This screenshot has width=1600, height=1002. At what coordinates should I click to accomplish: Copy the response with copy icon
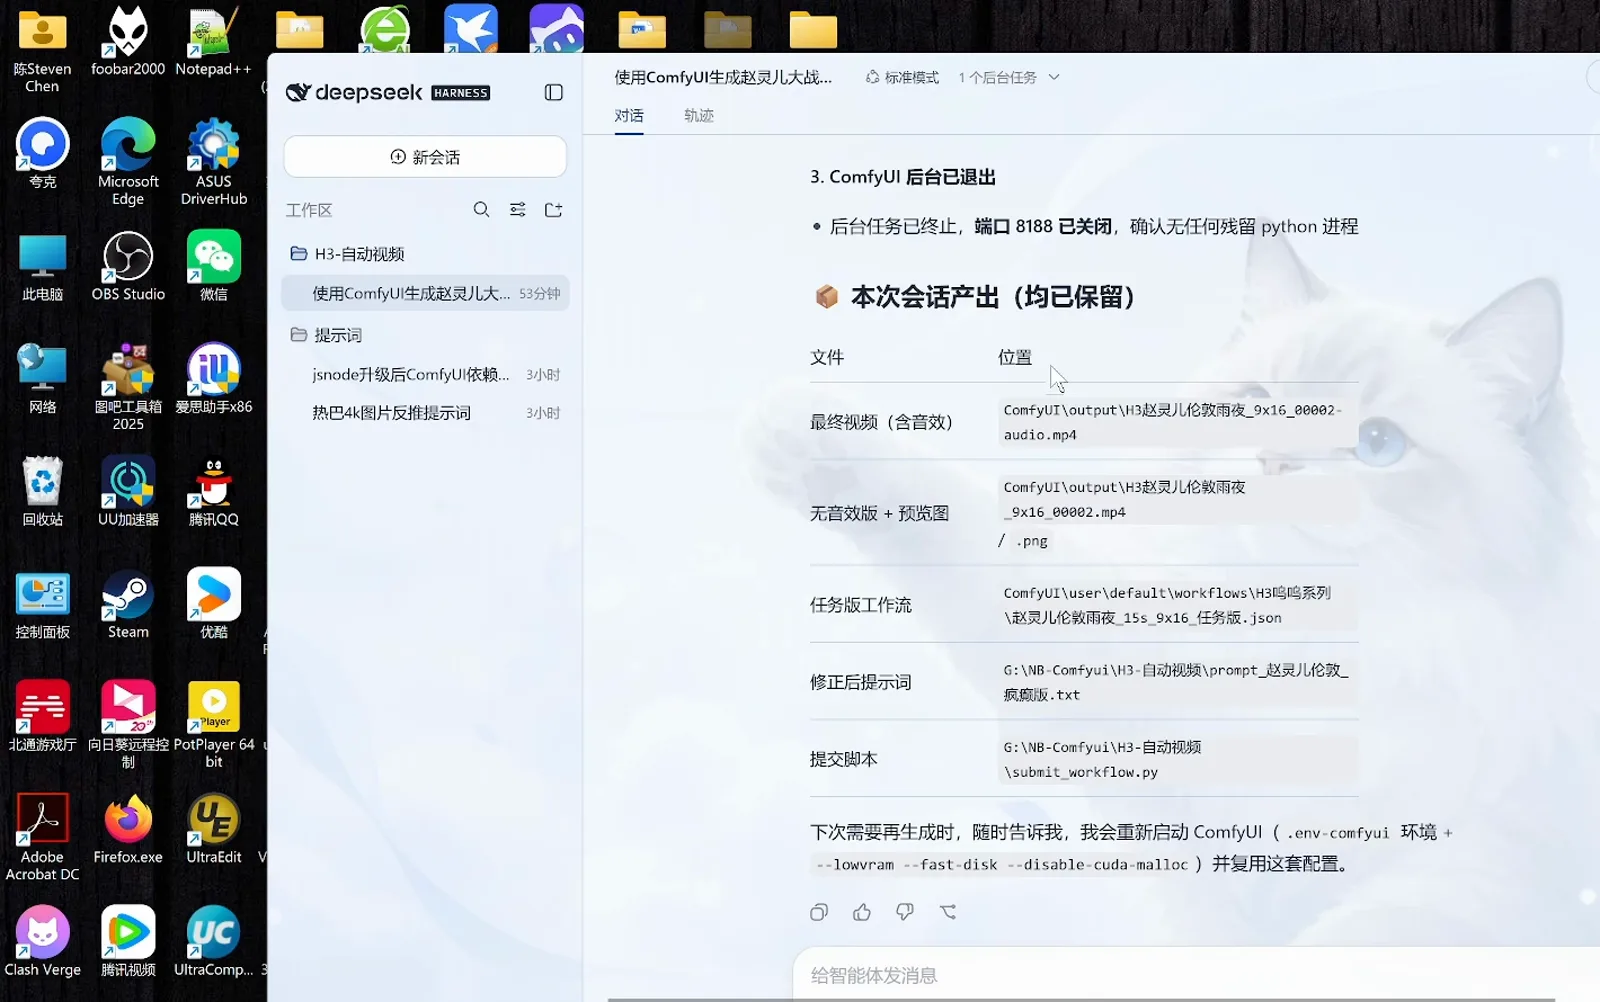click(819, 912)
